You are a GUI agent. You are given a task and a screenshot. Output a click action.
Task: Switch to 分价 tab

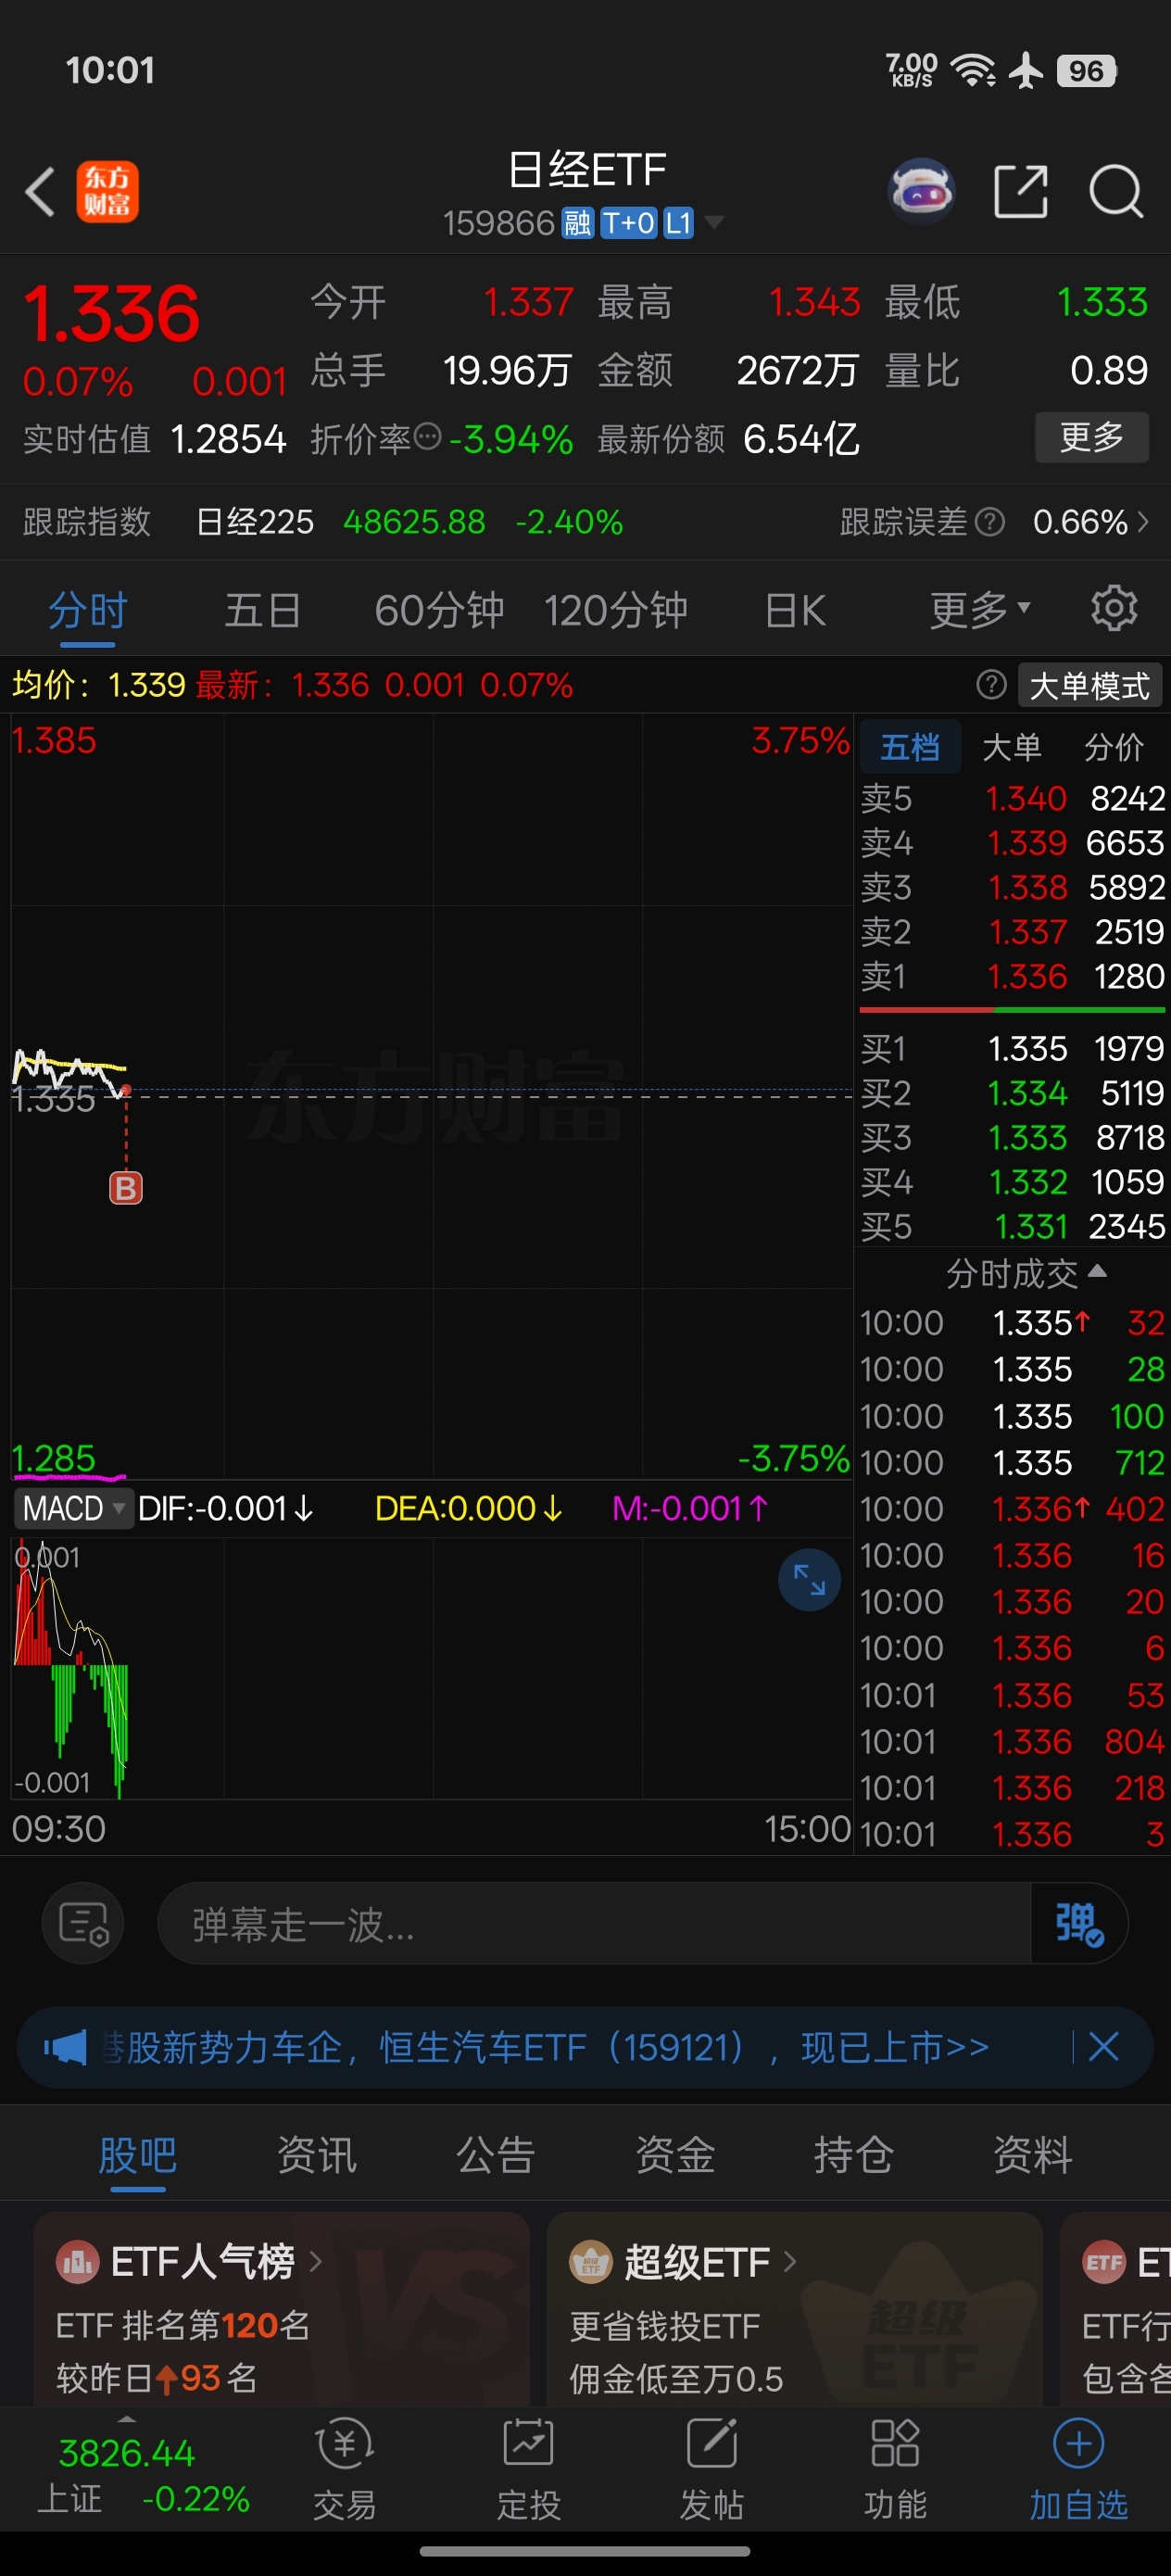point(1114,746)
